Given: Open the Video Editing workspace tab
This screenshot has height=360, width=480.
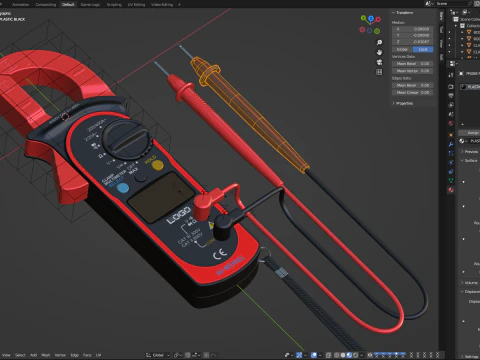Looking at the screenshot, I should 162,5.
